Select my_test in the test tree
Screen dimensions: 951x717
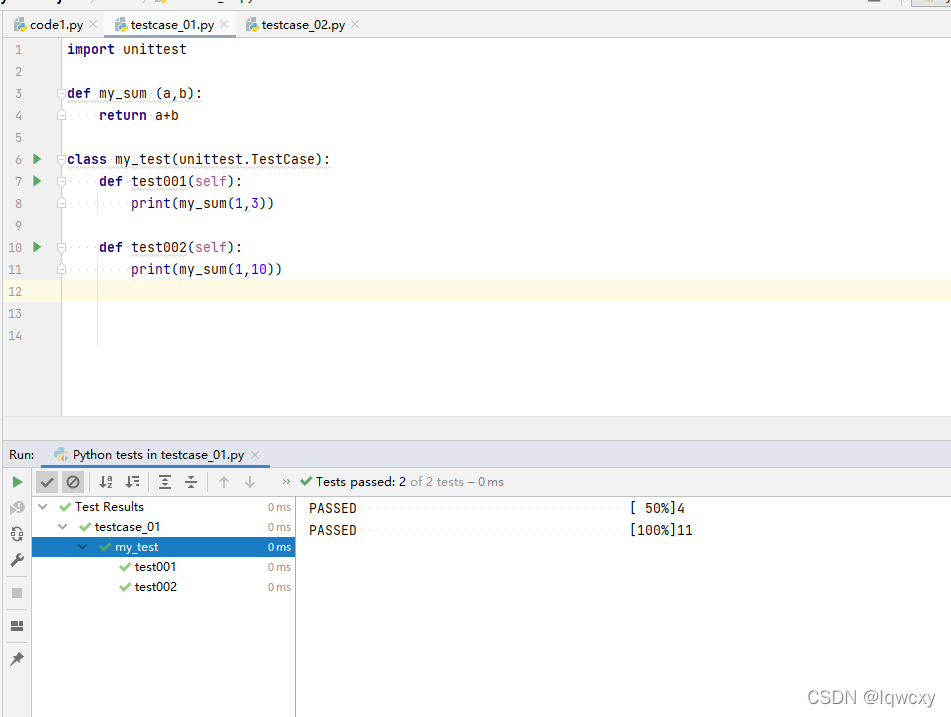136,547
